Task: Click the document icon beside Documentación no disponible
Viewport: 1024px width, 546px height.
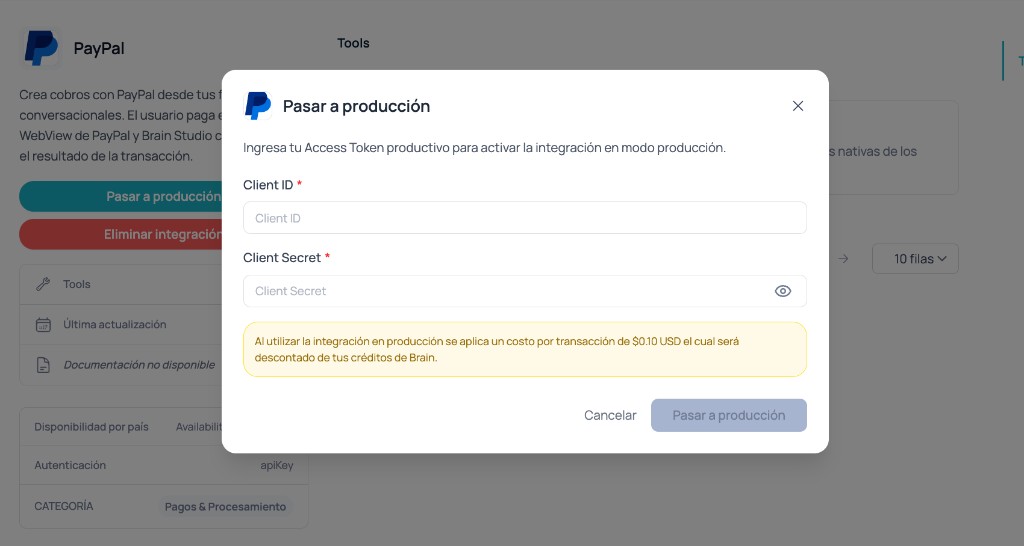Action: point(43,365)
